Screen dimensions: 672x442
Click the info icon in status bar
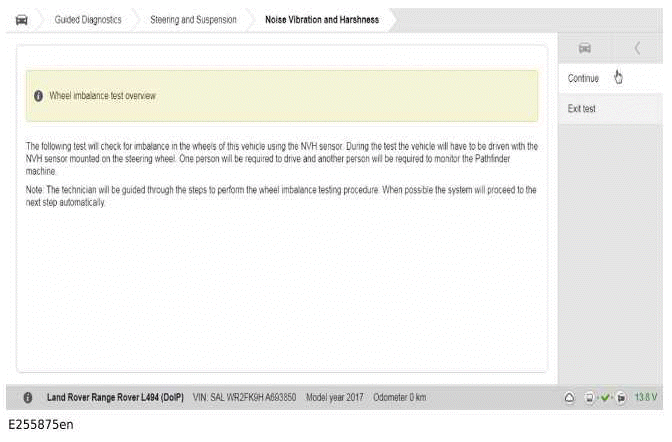tap(27, 397)
